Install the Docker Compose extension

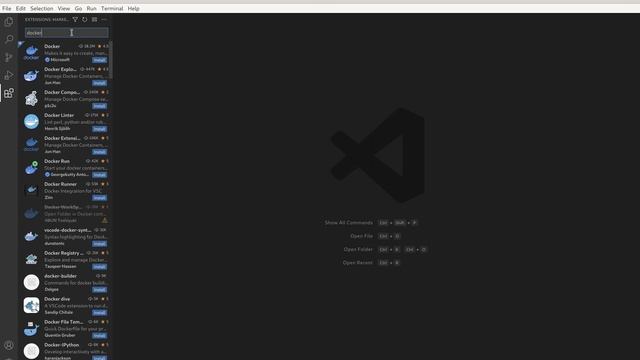point(99,106)
